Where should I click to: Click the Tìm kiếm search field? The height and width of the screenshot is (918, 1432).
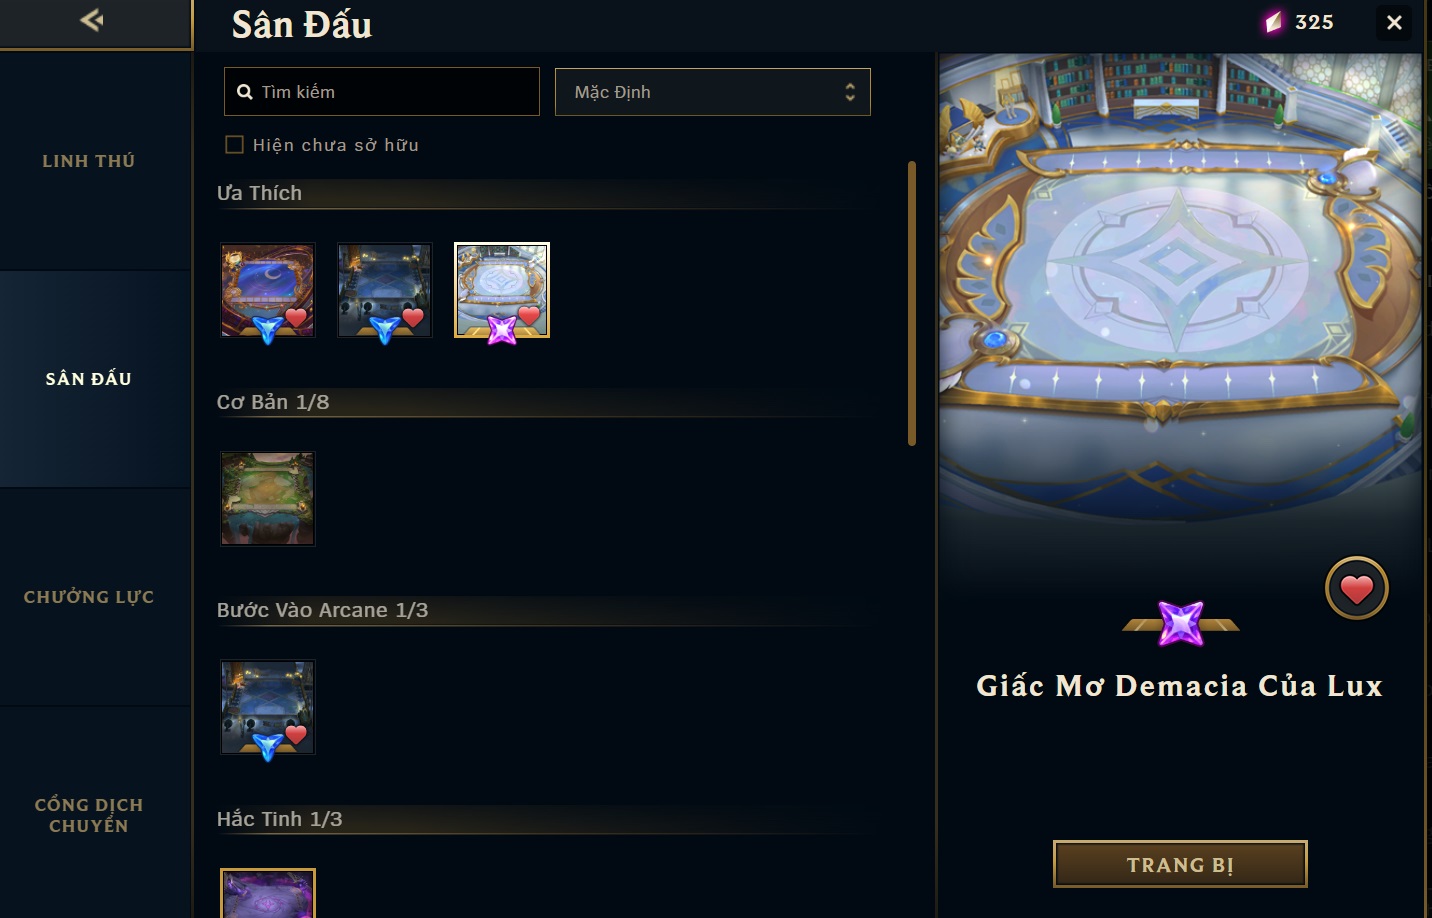[382, 92]
